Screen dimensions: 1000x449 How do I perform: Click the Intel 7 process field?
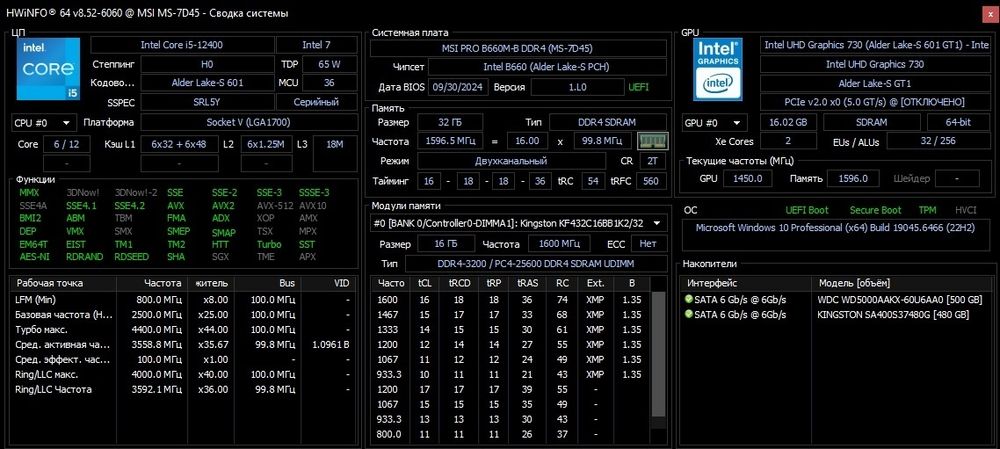[316, 45]
